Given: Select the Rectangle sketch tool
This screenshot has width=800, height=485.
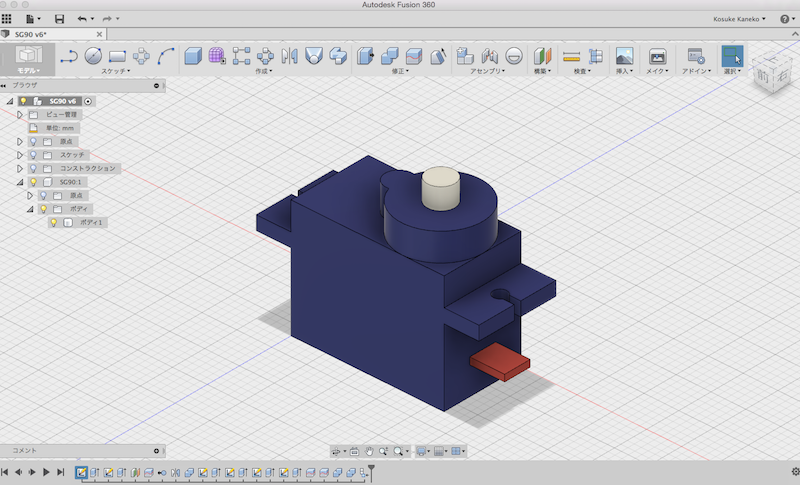Looking at the screenshot, I should 117,56.
